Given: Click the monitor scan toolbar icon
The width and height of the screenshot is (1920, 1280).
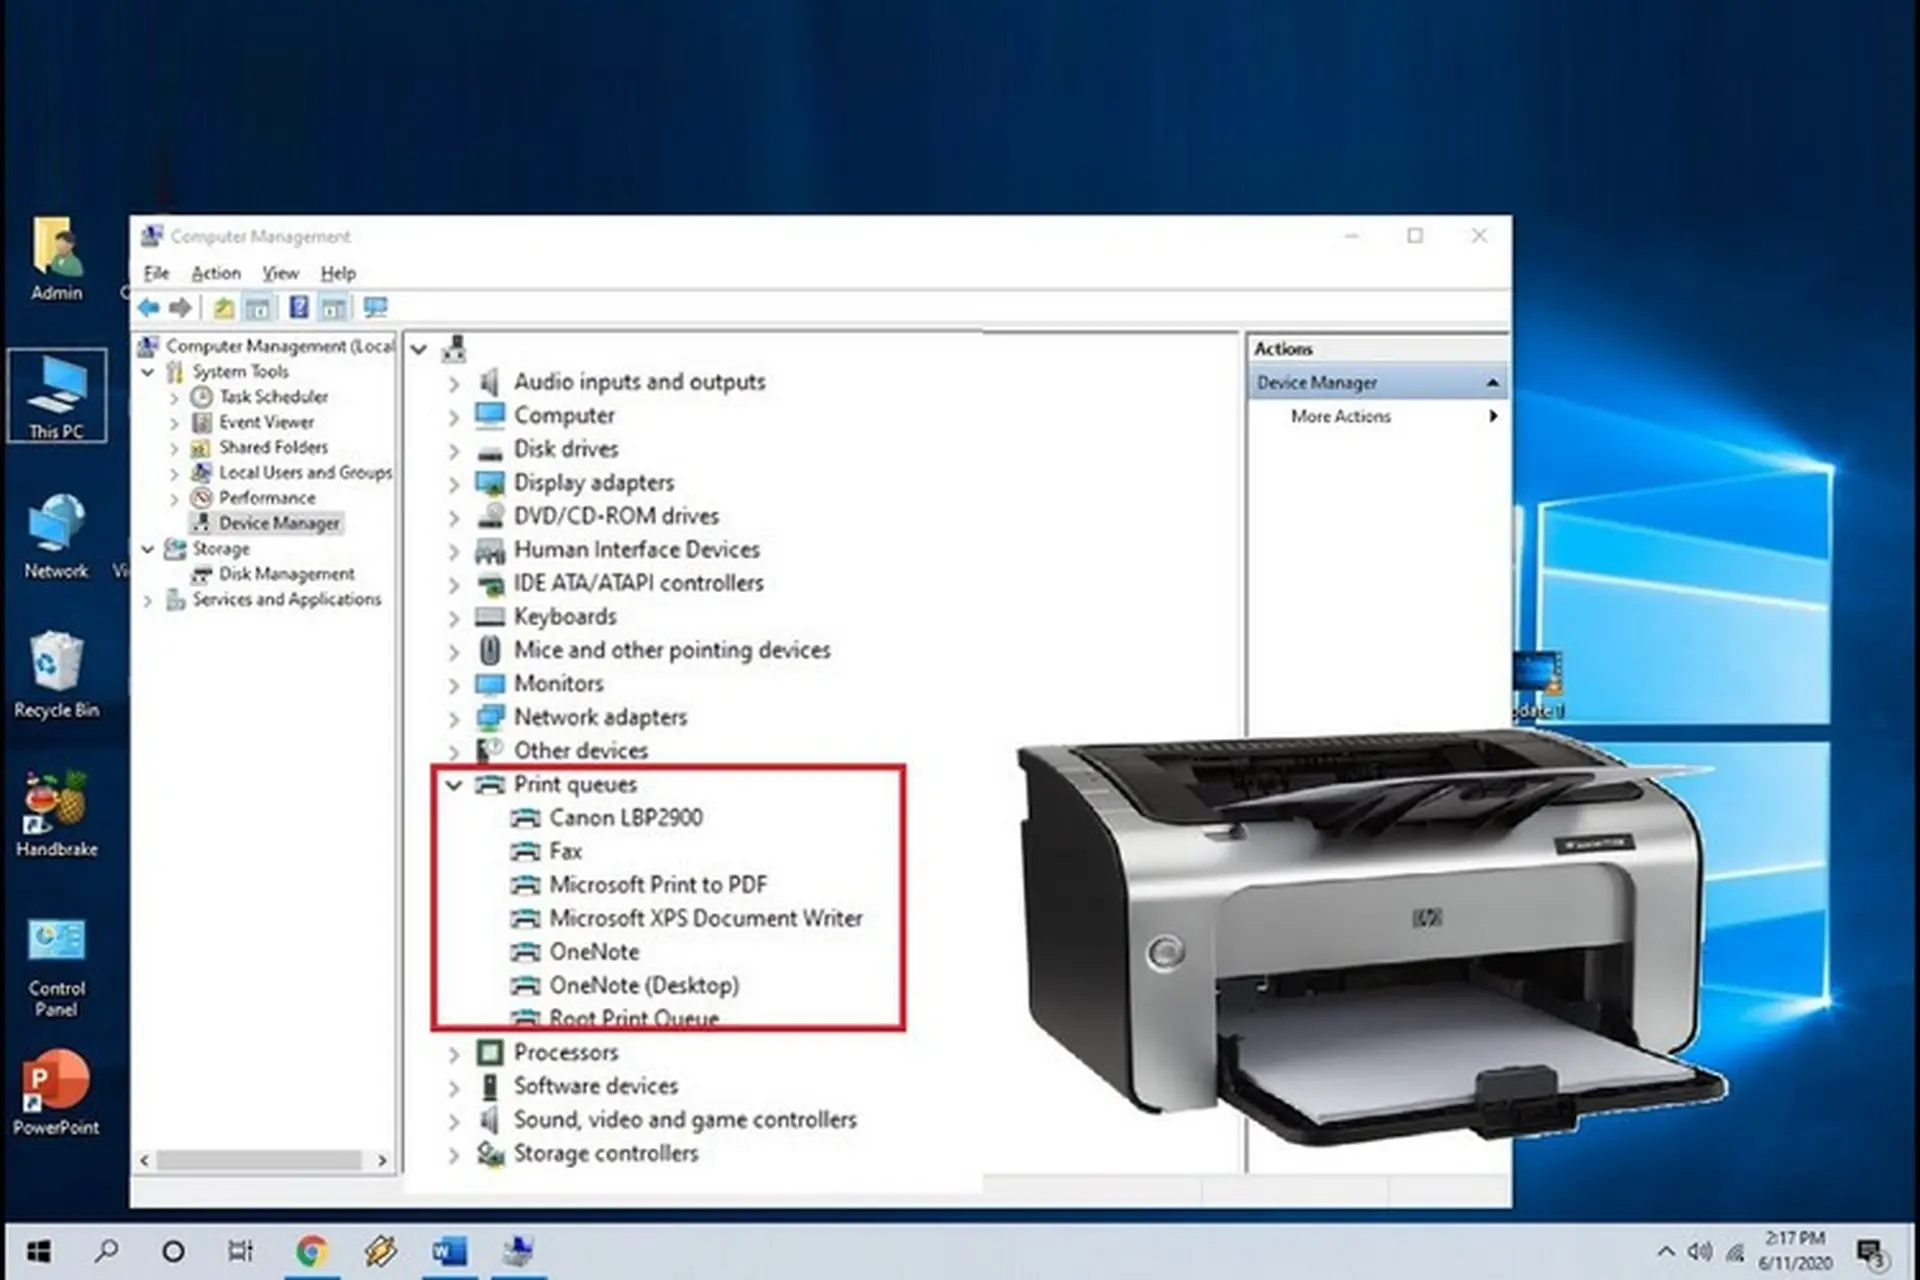Looking at the screenshot, I should (x=375, y=307).
